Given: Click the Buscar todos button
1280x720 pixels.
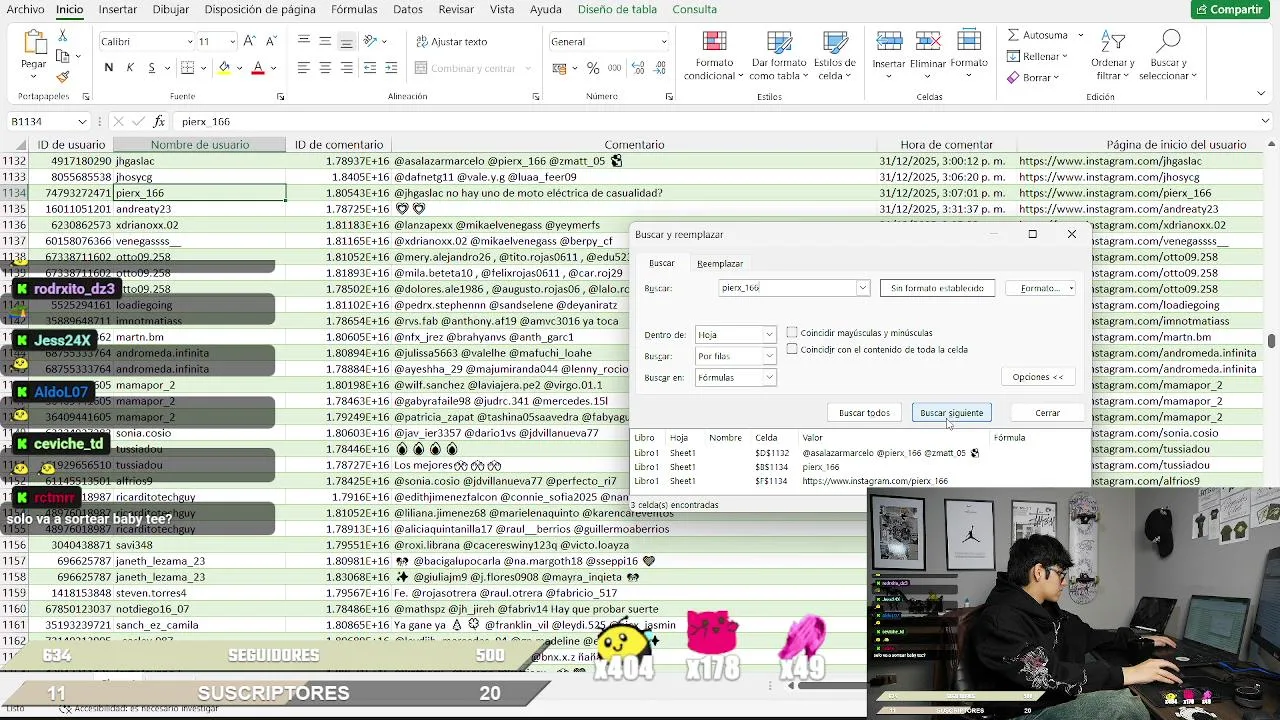Looking at the screenshot, I should coord(864,412).
